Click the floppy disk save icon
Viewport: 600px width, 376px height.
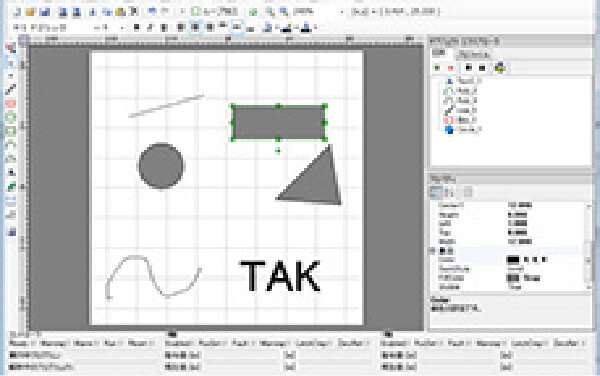pyautogui.click(x=45, y=12)
